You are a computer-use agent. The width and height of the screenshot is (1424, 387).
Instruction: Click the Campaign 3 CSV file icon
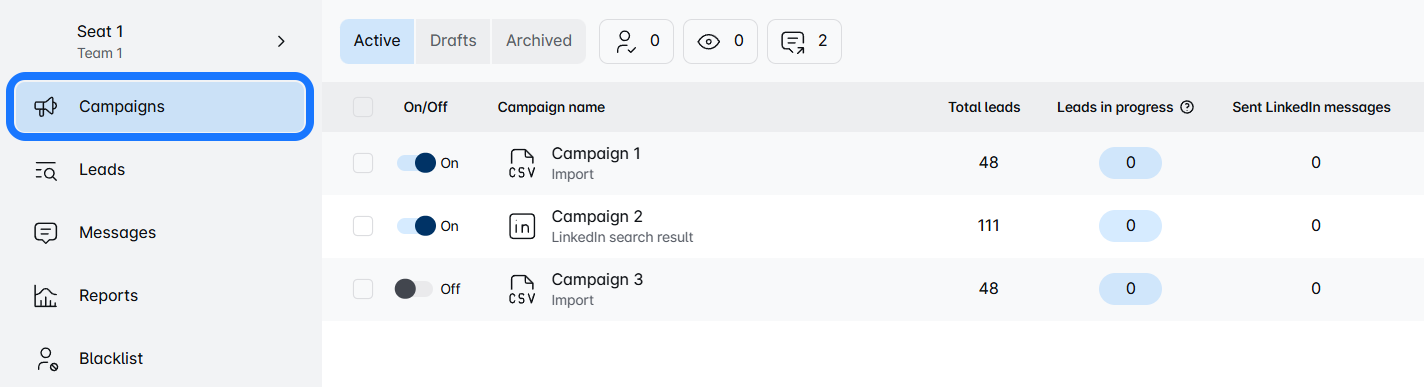point(522,290)
